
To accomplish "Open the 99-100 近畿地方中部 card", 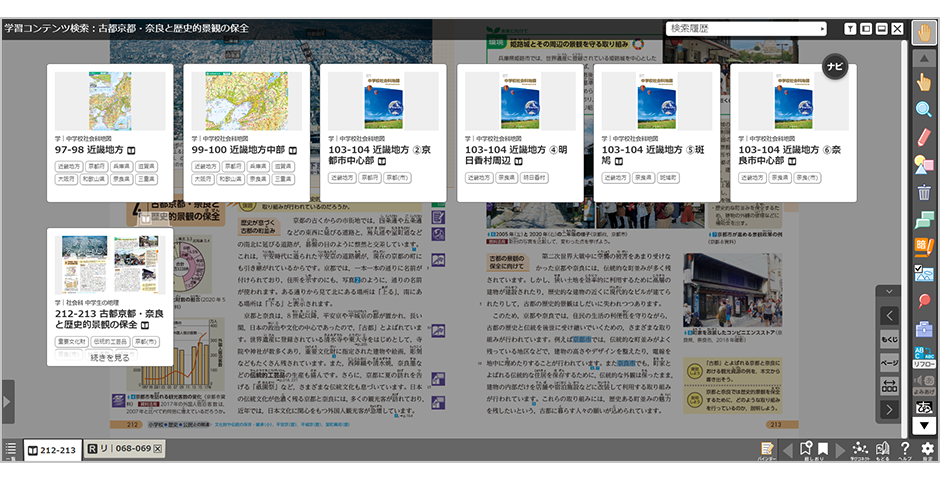I will pyautogui.click(x=246, y=132).
